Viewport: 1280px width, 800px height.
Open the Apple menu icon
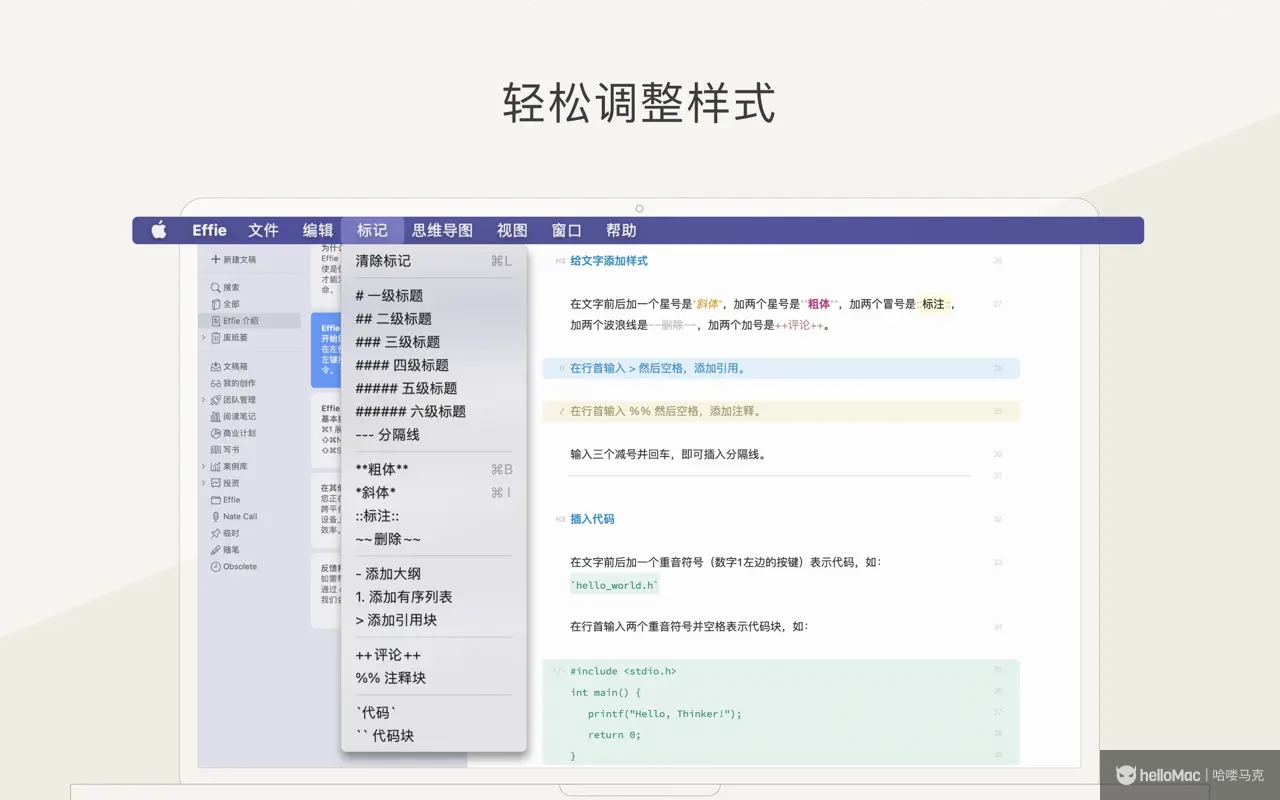click(159, 231)
